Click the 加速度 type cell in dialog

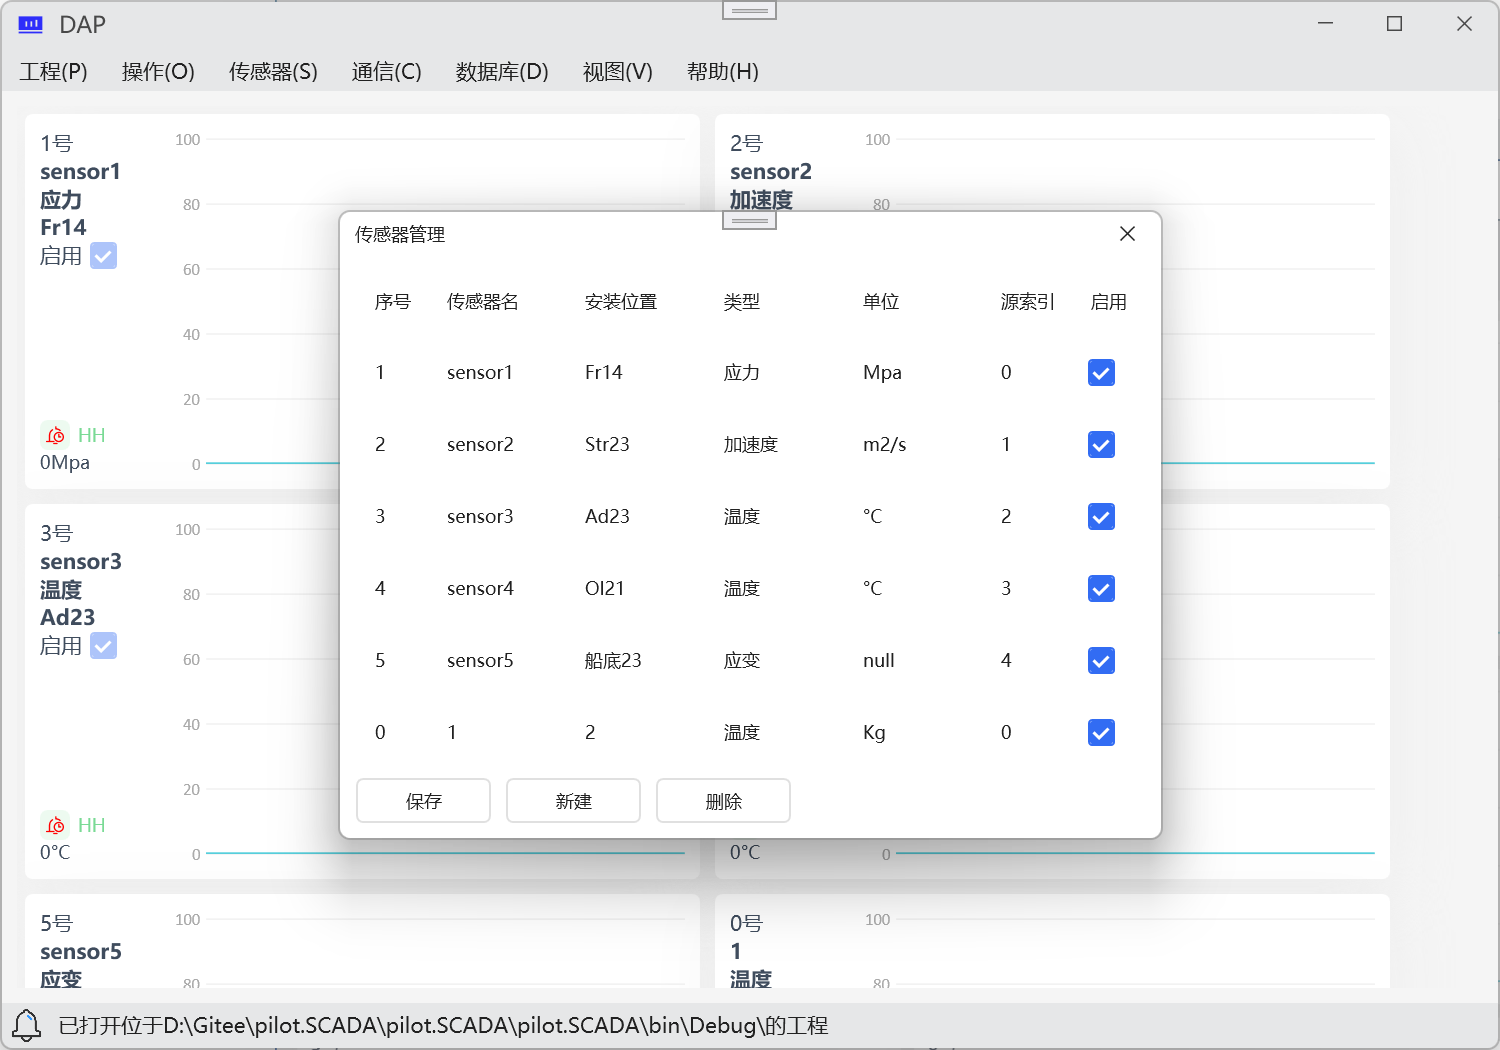pos(751,445)
